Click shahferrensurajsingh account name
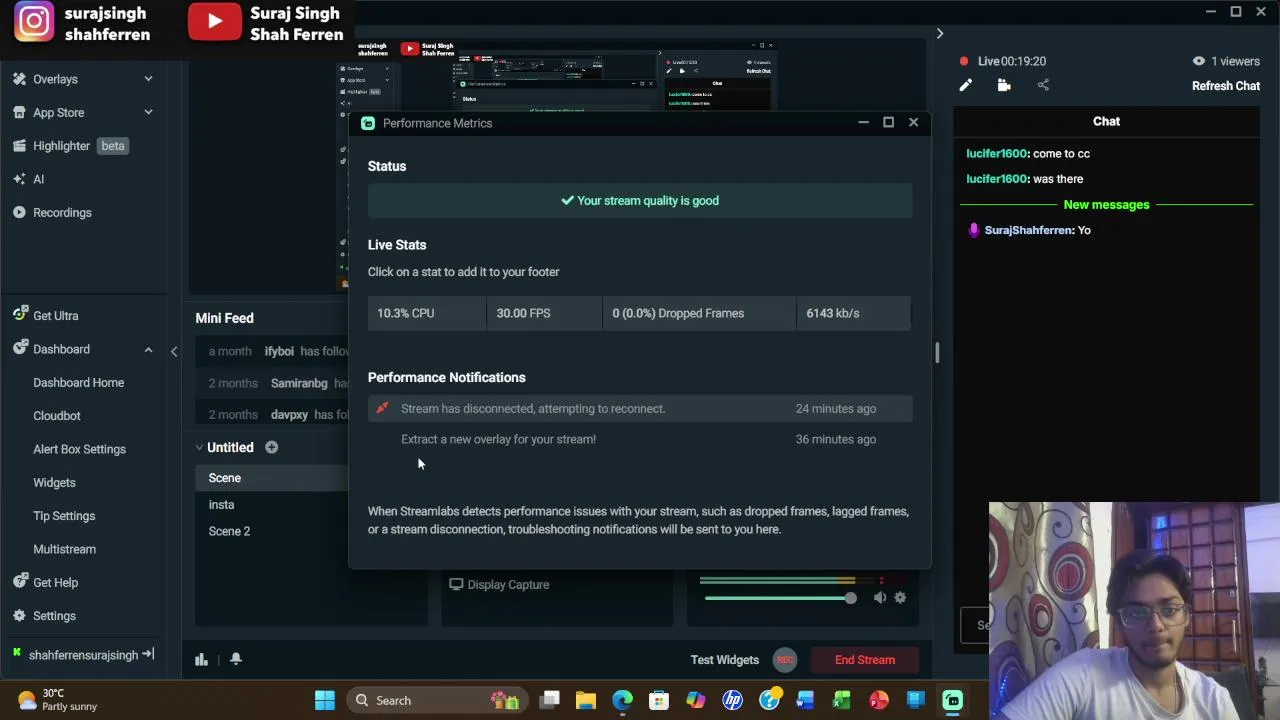Image resolution: width=1280 pixels, height=720 pixels. pyautogui.click(x=83, y=655)
